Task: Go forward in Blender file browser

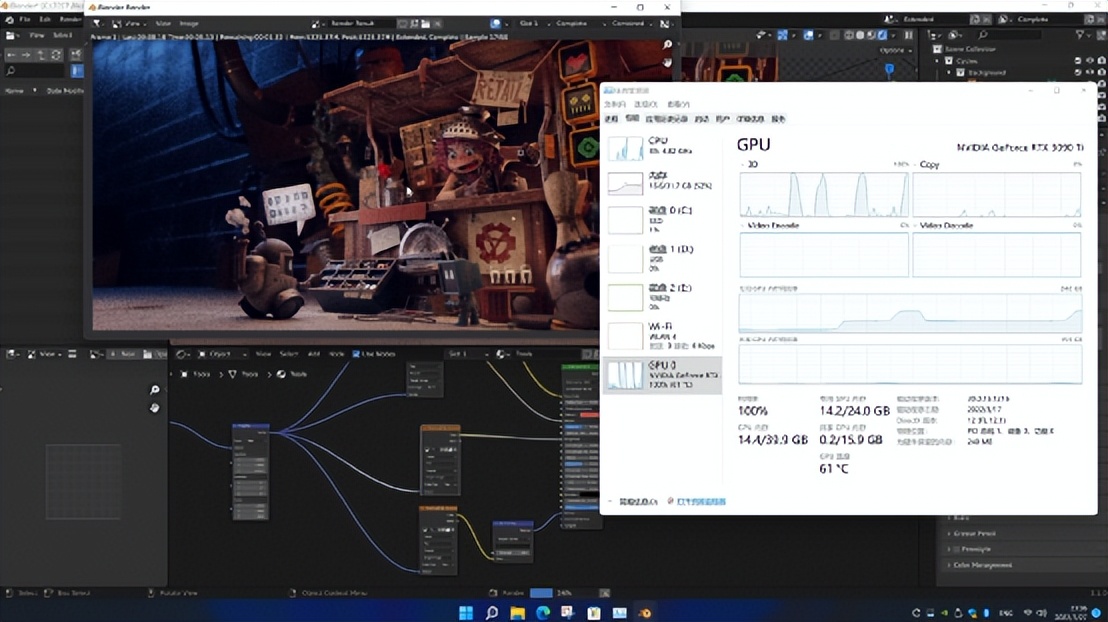Action: [26, 54]
